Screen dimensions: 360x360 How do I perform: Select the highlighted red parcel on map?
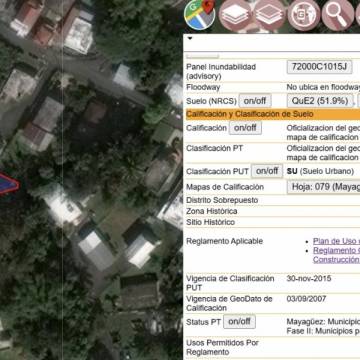[x=8, y=184]
